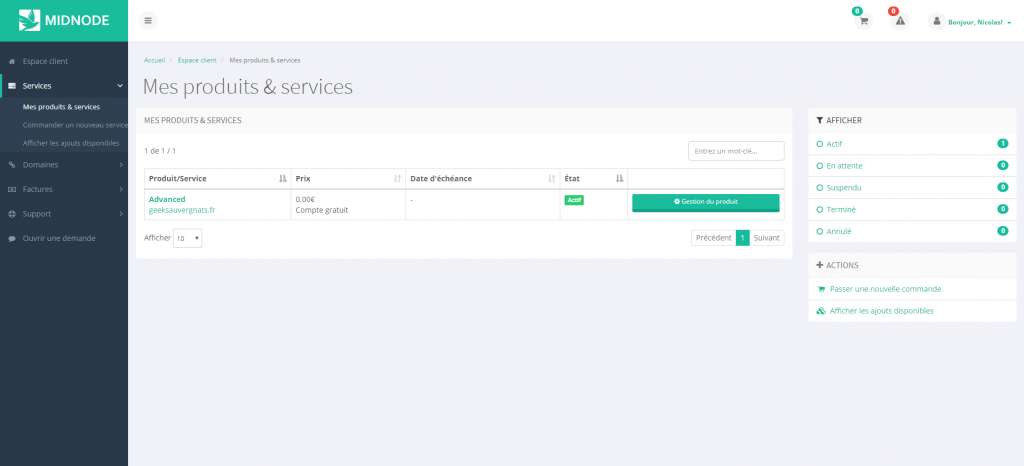Sort by Date d'échéance column icon
The image size is (1024, 466).
click(x=551, y=179)
